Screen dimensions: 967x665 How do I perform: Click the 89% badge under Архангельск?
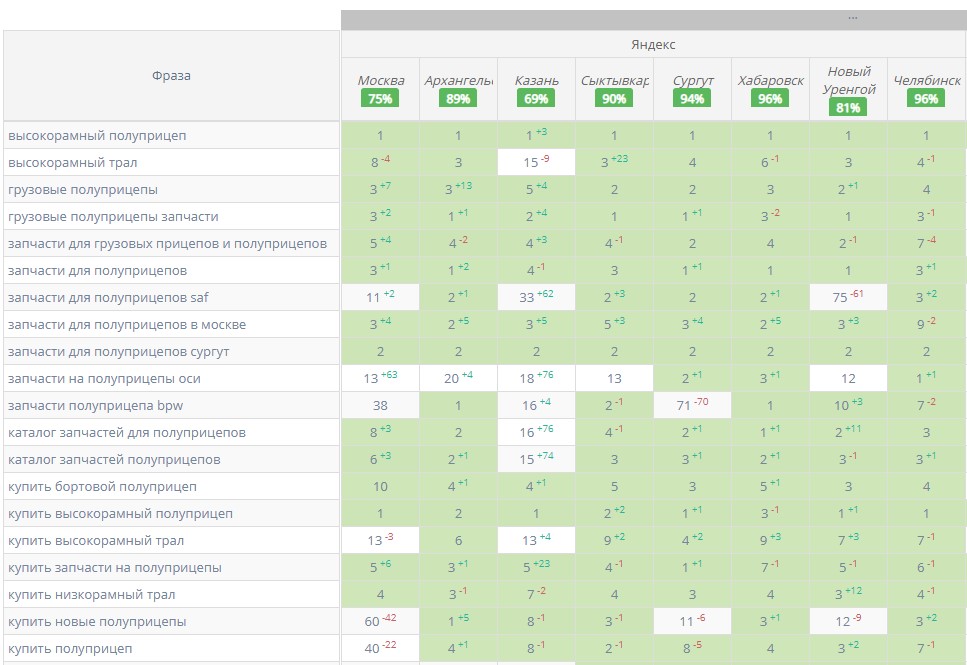pos(458,99)
